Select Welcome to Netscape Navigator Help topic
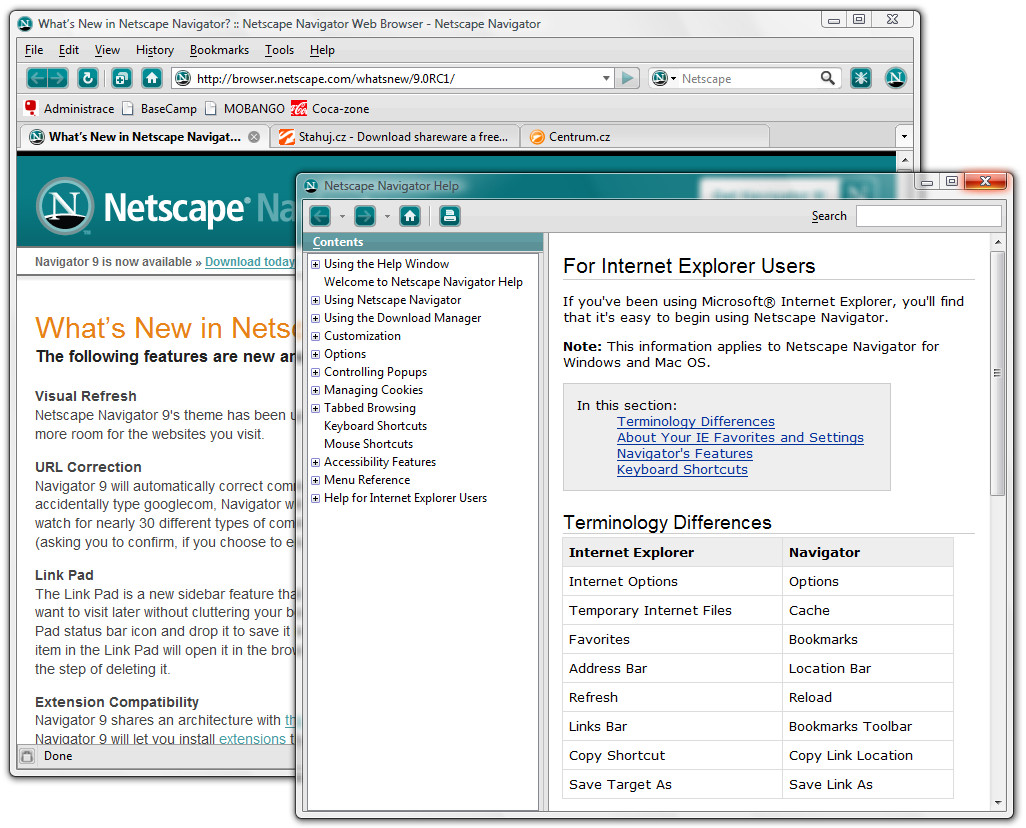The height and width of the screenshot is (828, 1026). [x=423, y=282]
